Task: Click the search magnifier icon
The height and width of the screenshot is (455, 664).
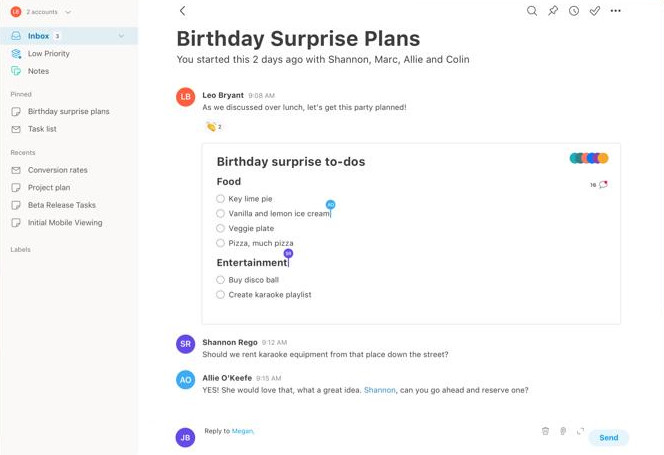Action: (532, 11)
